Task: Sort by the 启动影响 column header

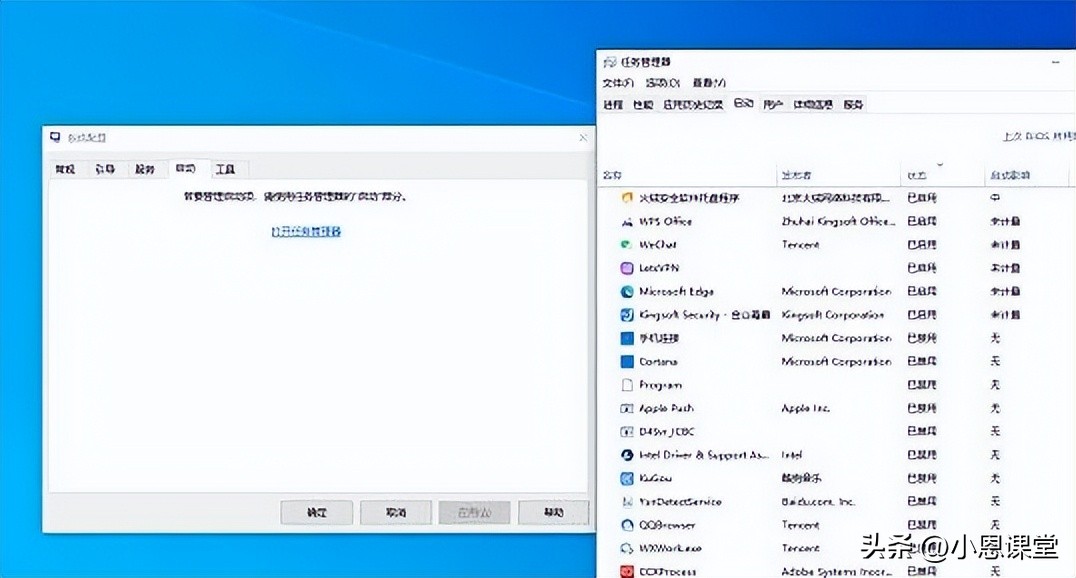Action: click(x=1027, y=175)
